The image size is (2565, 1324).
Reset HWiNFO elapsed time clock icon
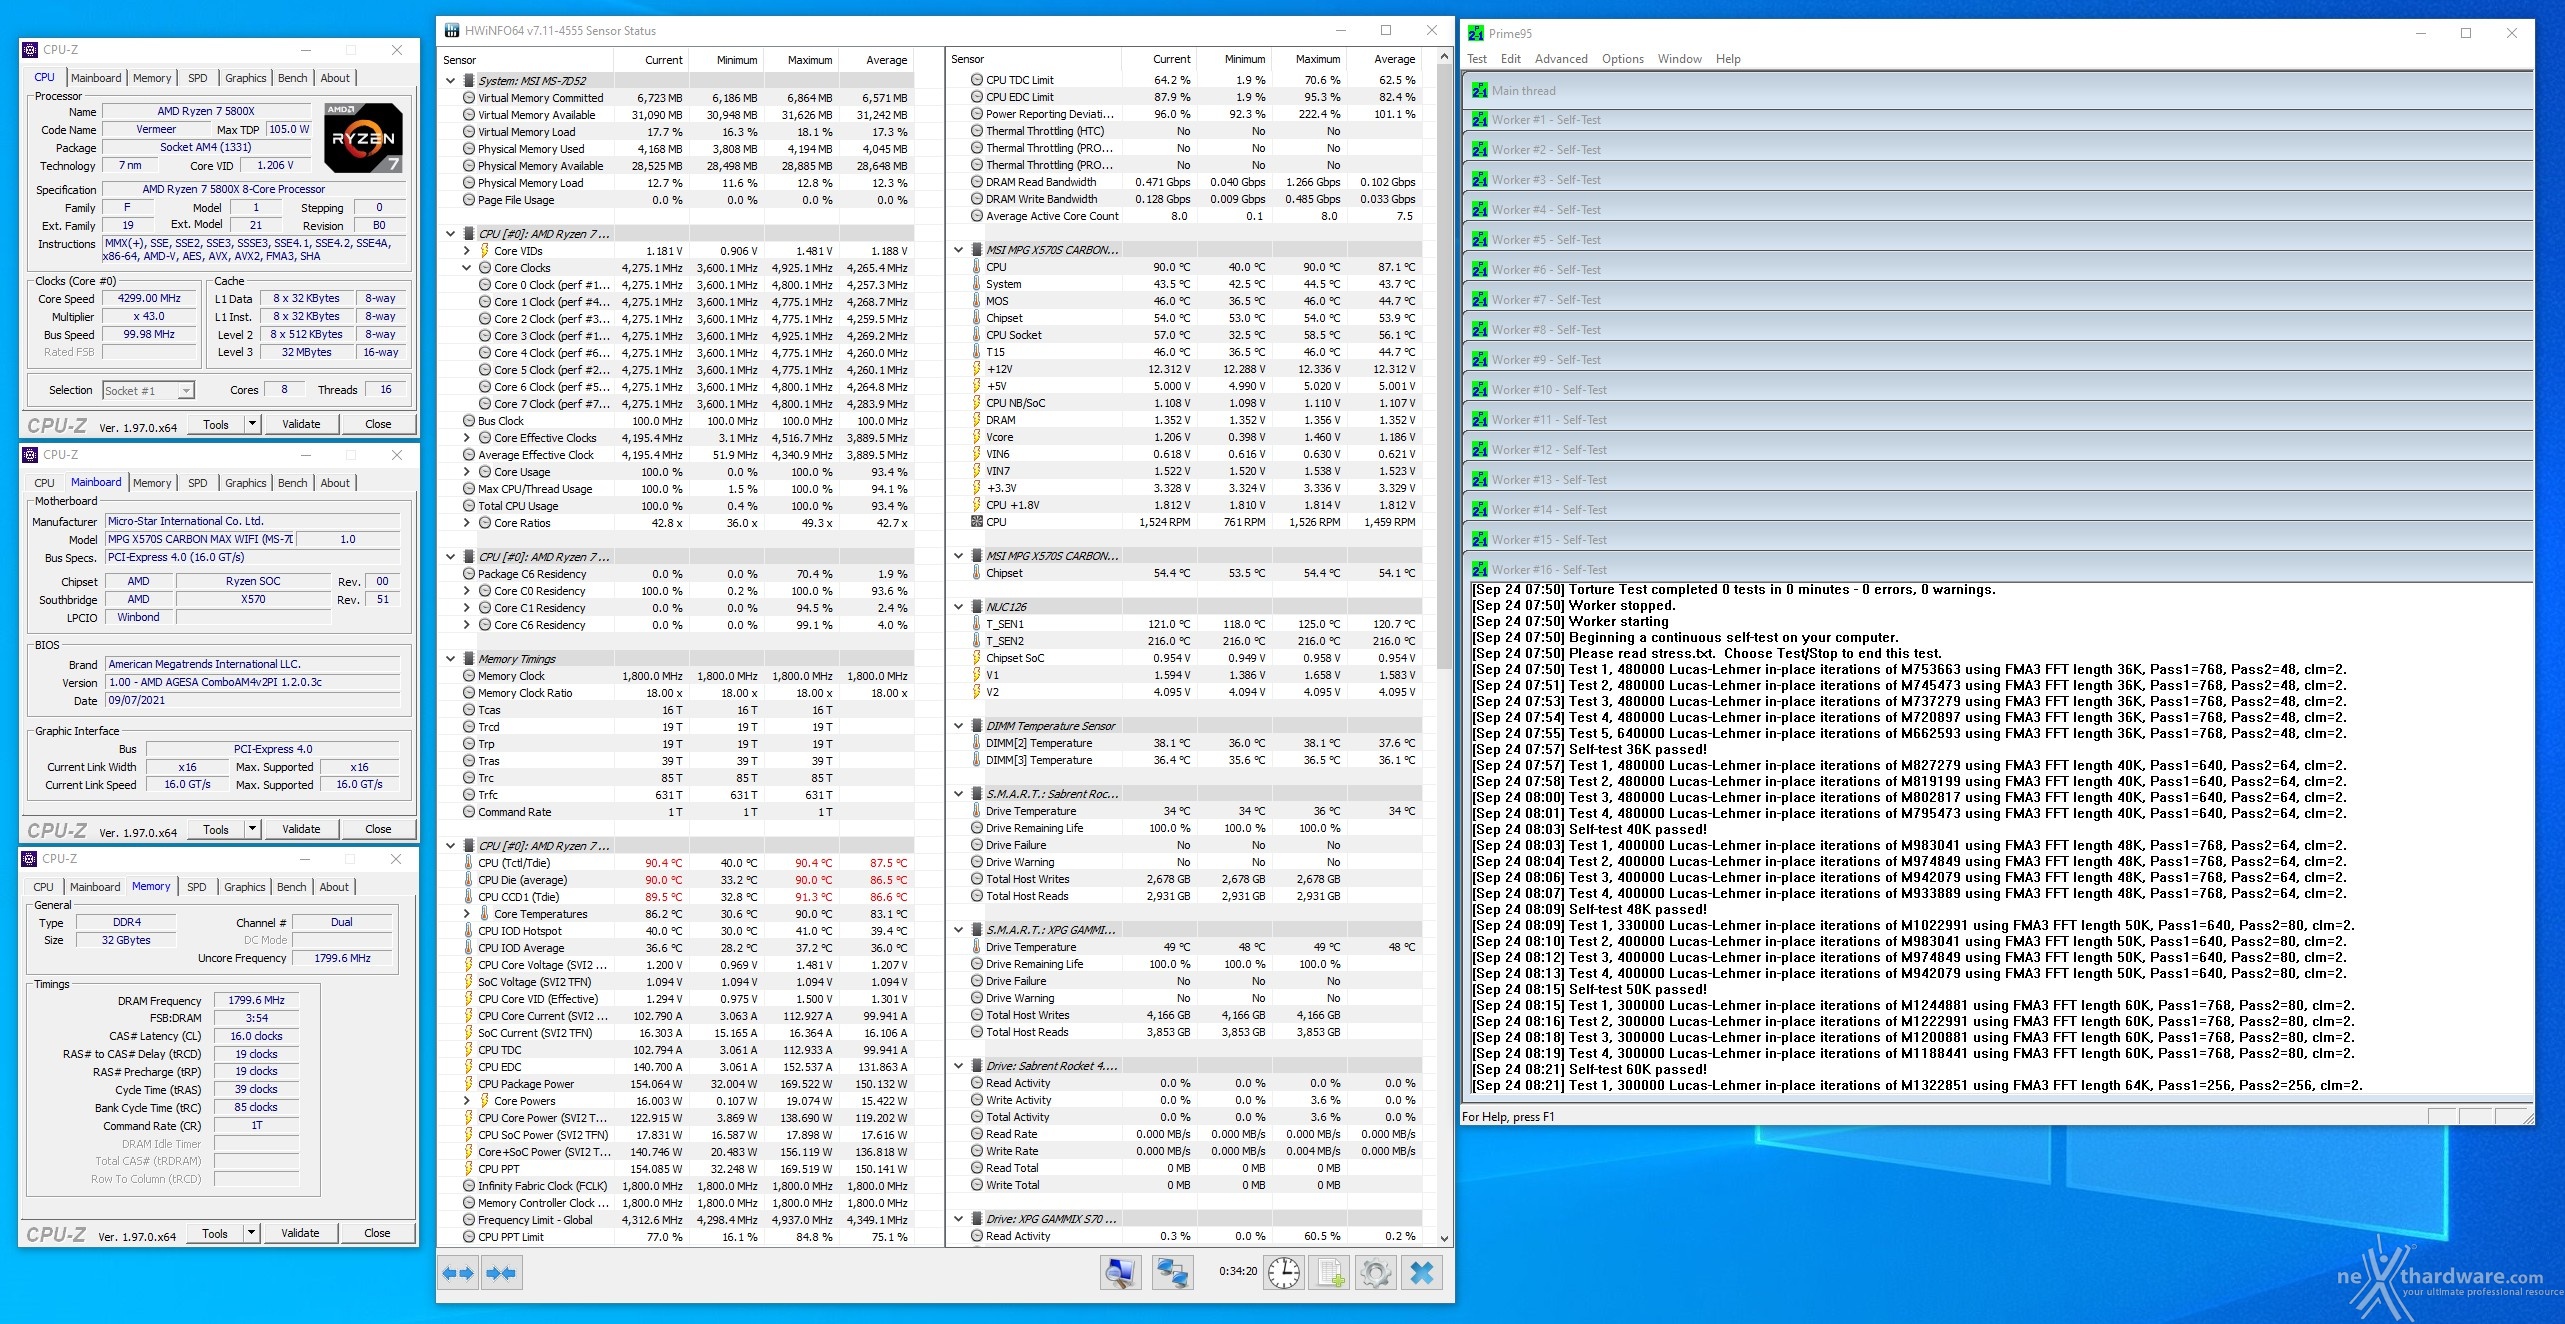coord(1284,1272)
